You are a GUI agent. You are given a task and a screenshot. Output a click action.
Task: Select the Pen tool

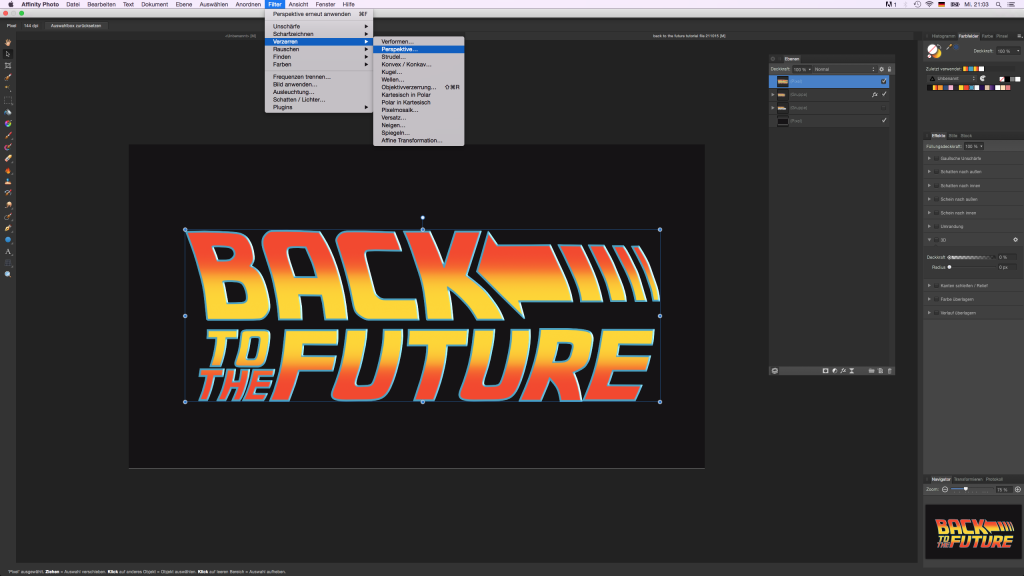(8, 229)
